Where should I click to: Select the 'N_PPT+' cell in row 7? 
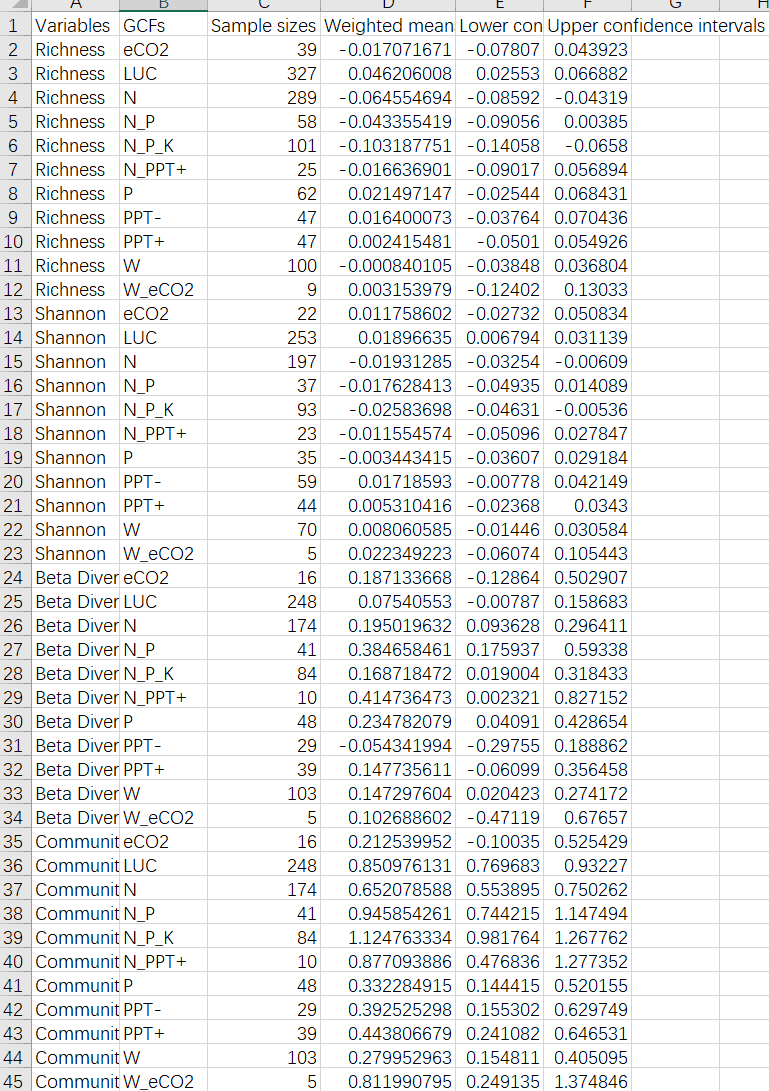[164, 170]
